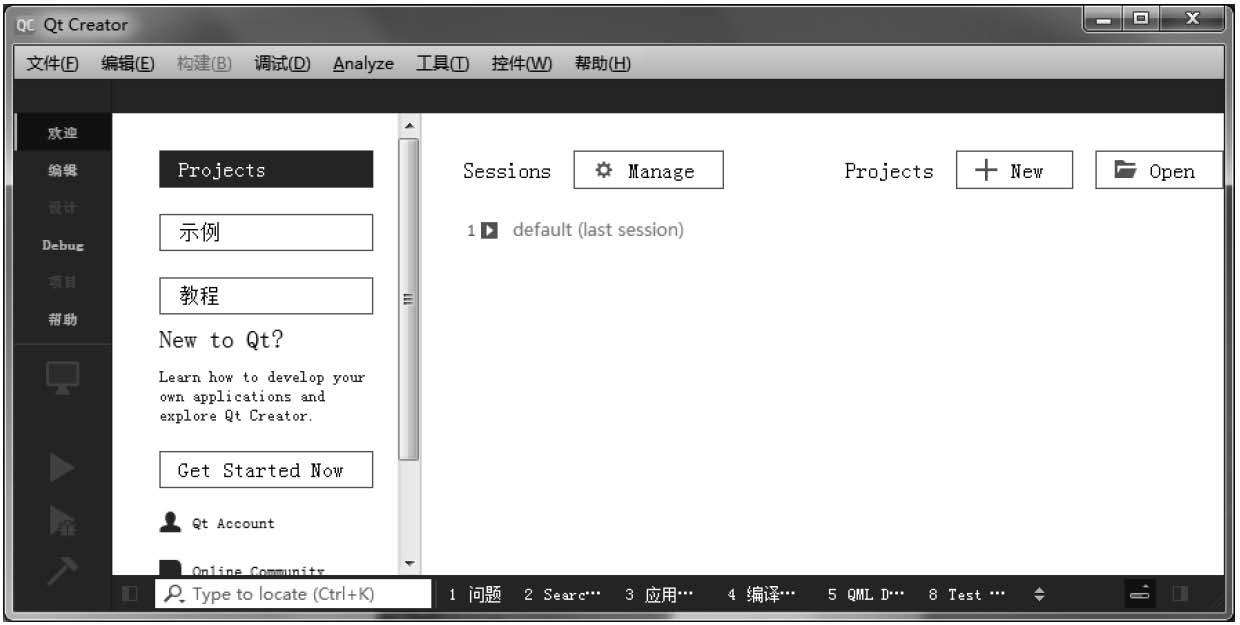Open the Analyze menu
The image size is (1240, 625).
(x=363, y=63)
